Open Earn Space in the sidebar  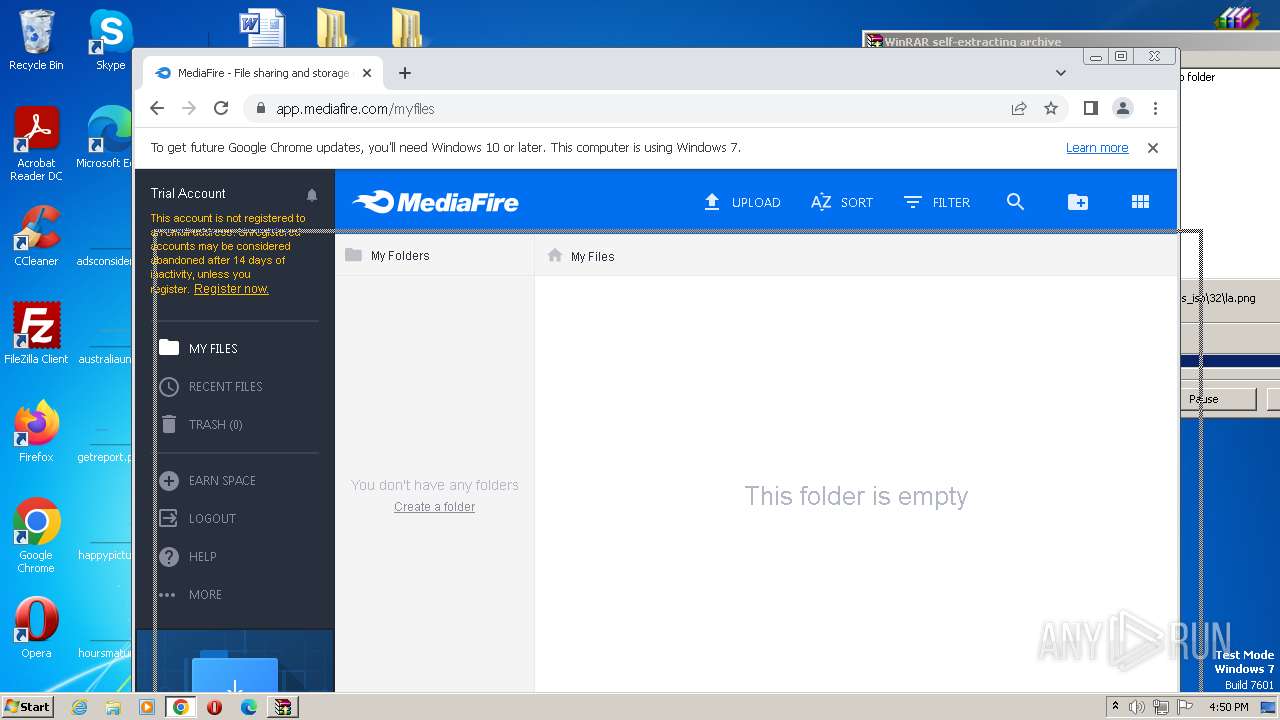208,480
